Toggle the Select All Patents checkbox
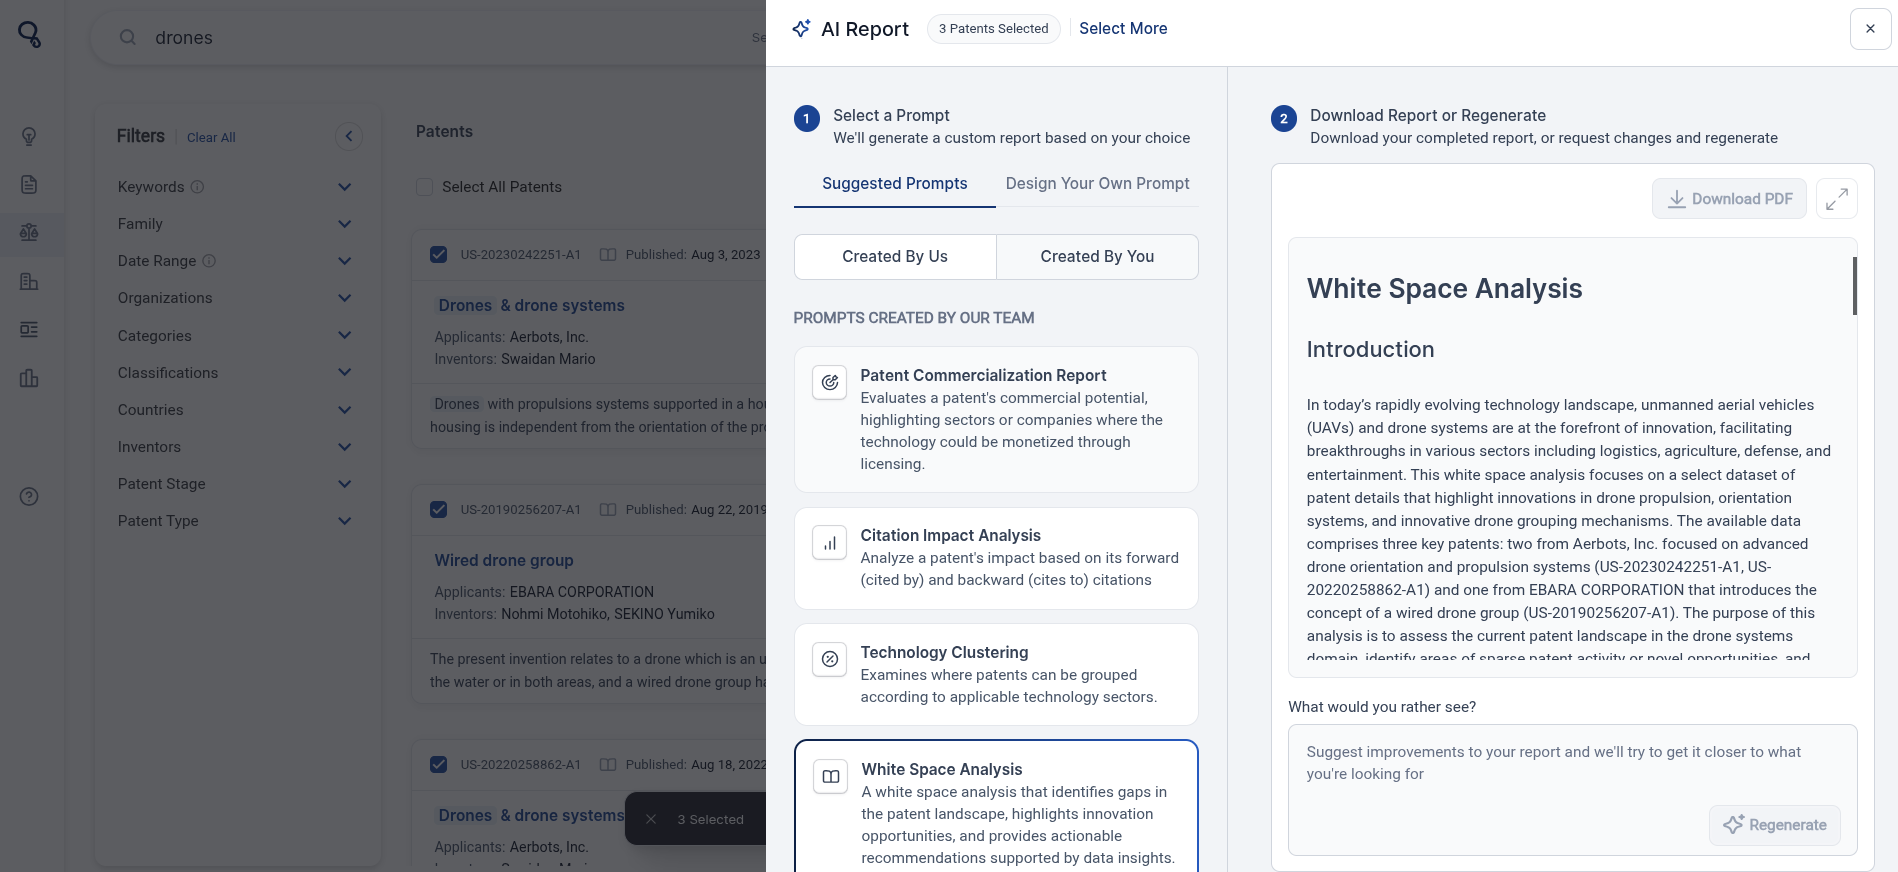 pyautogui.click(x=424, y=187)
